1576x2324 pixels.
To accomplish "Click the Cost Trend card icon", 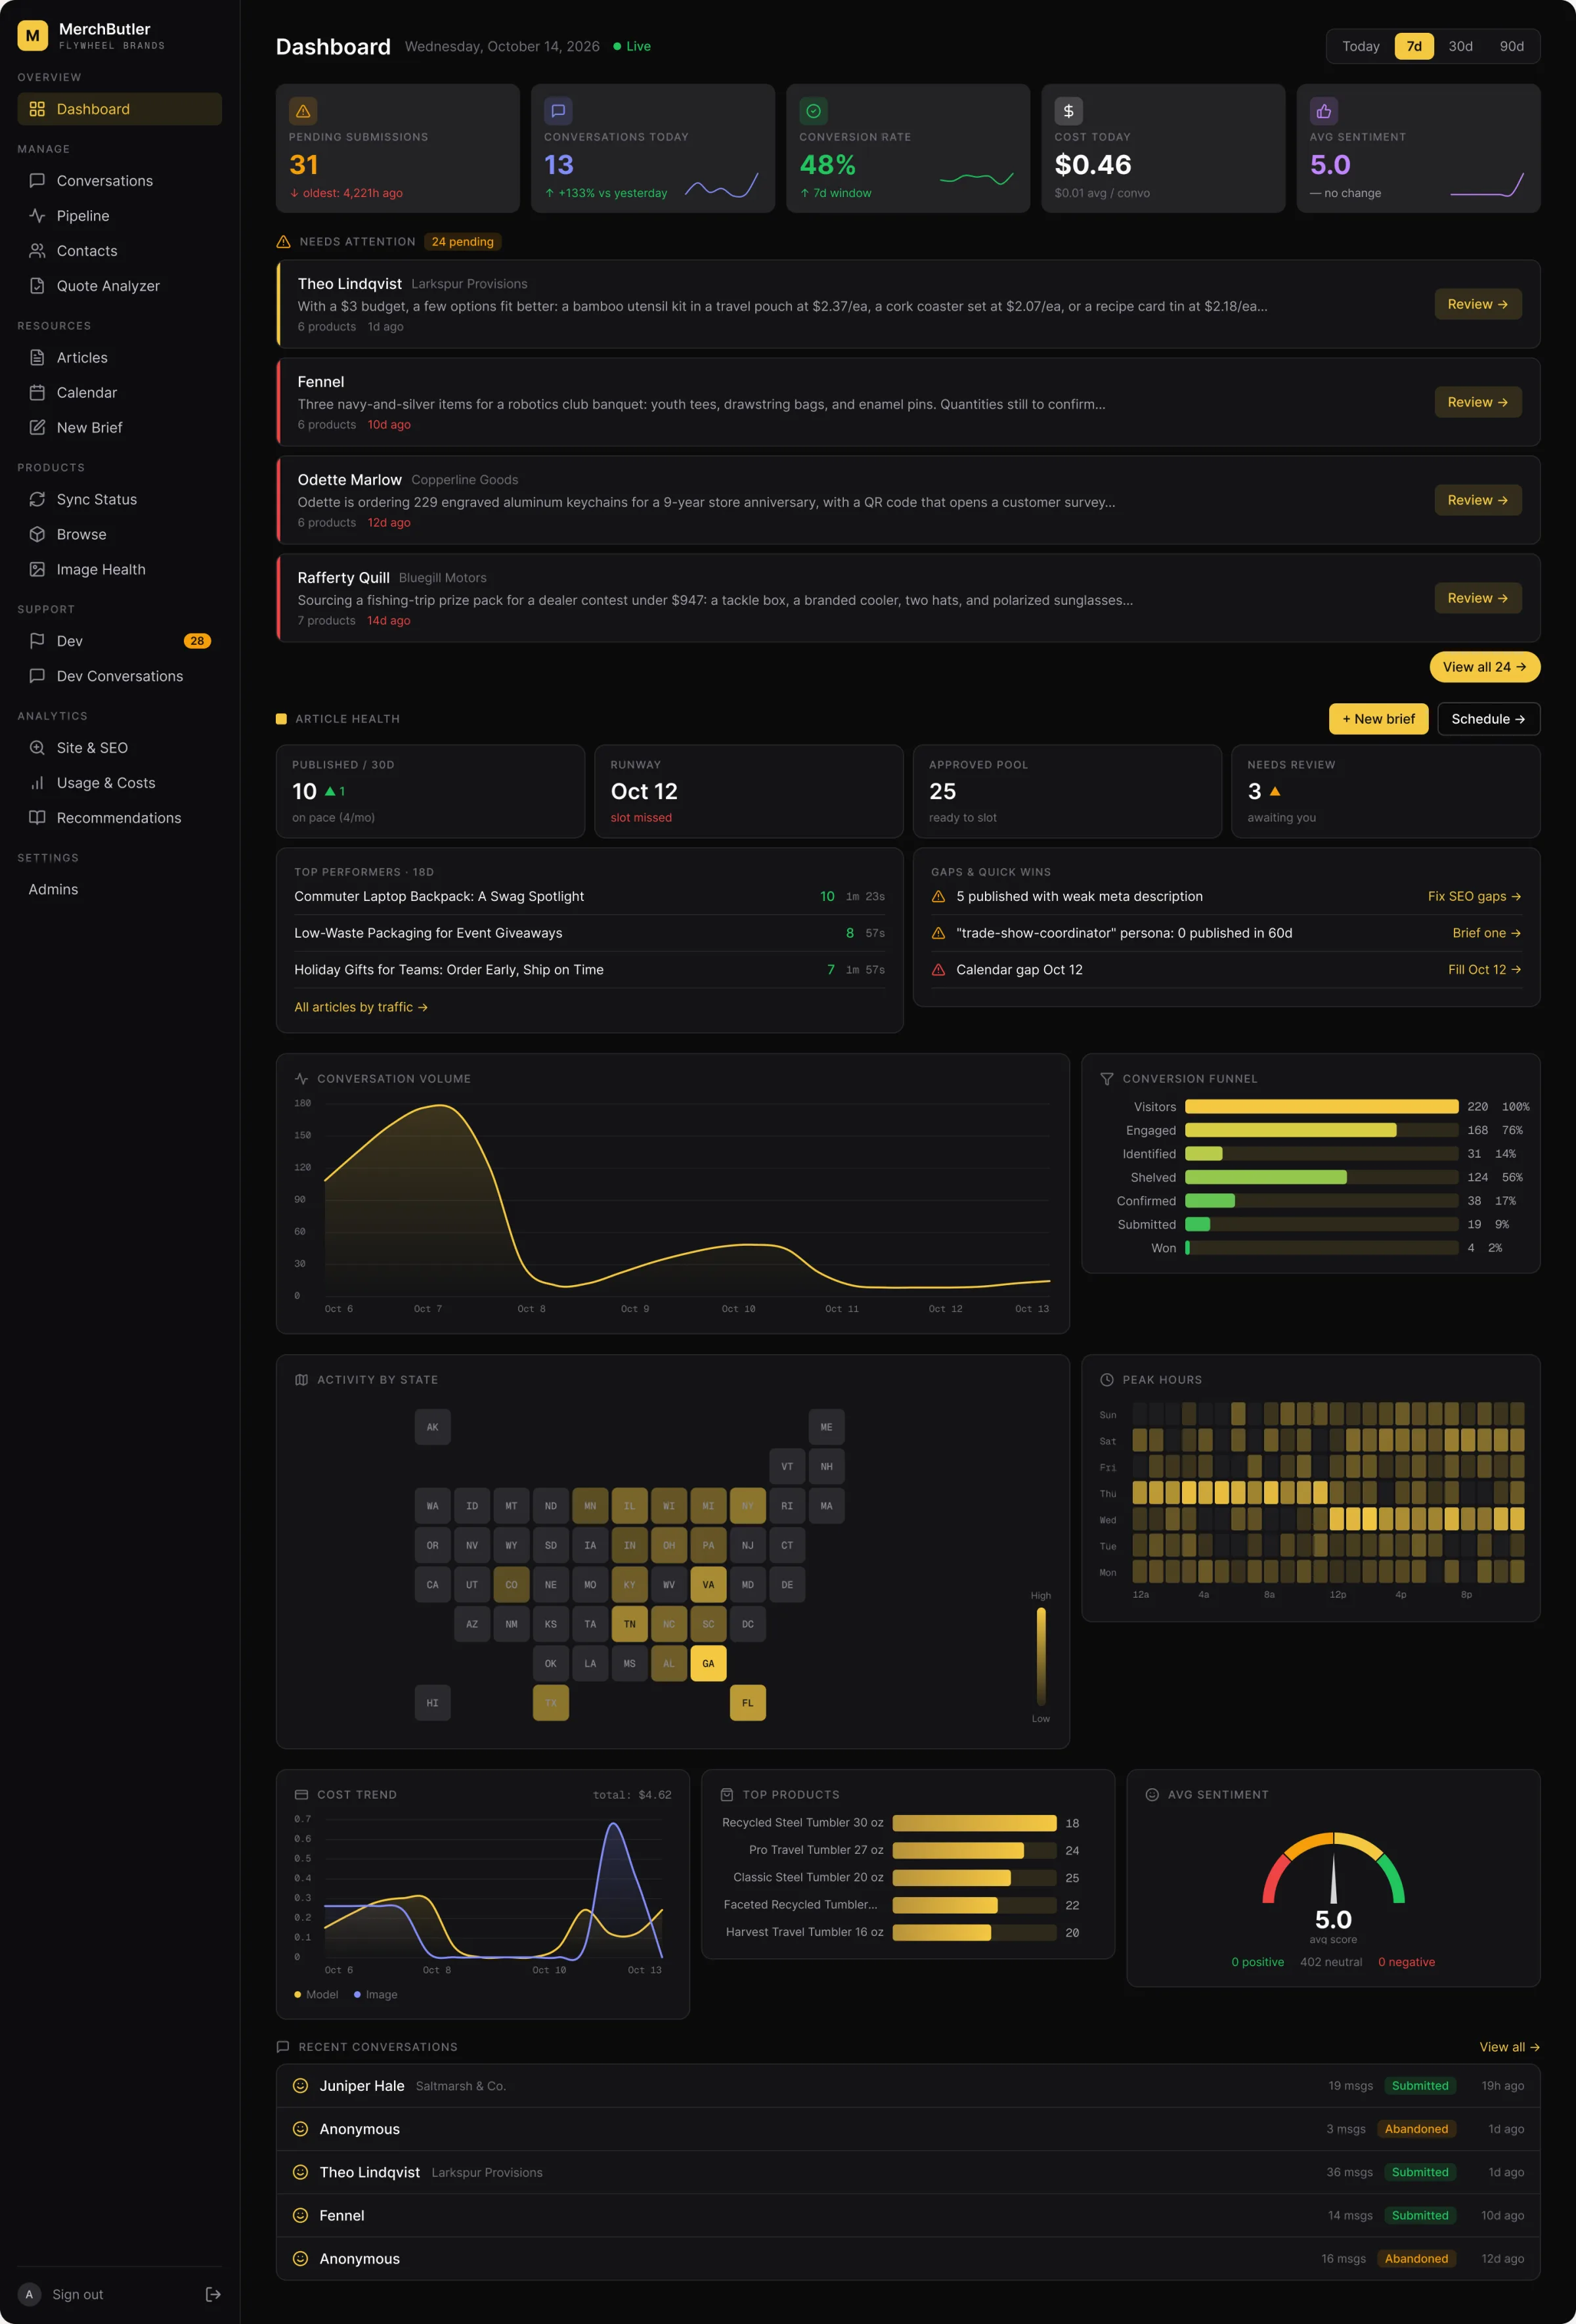I will pos(302,1795).
